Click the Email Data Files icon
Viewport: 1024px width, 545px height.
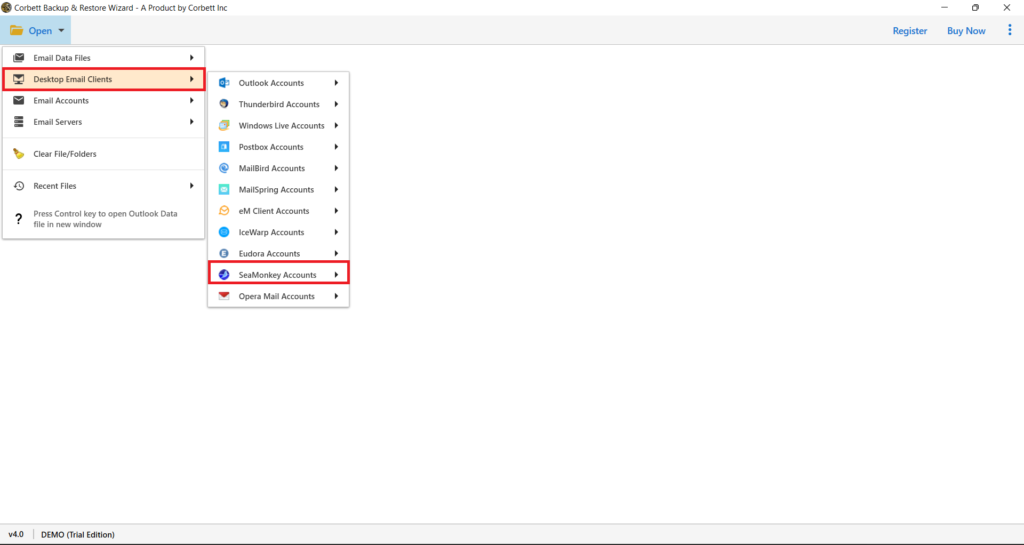click(19, 57)
